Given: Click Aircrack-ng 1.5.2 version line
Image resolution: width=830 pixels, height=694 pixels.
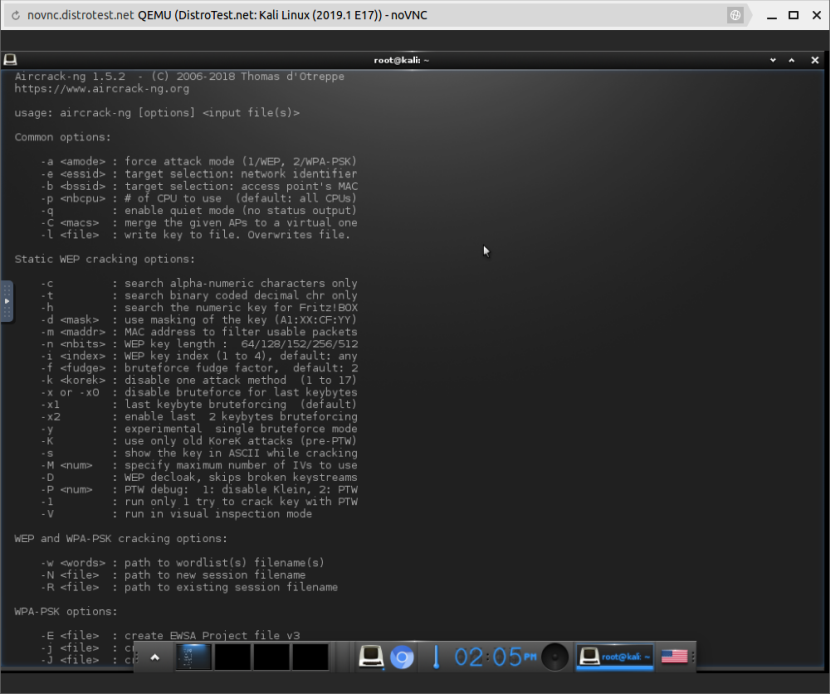Looking at the screenshot, I should (179, 76).
